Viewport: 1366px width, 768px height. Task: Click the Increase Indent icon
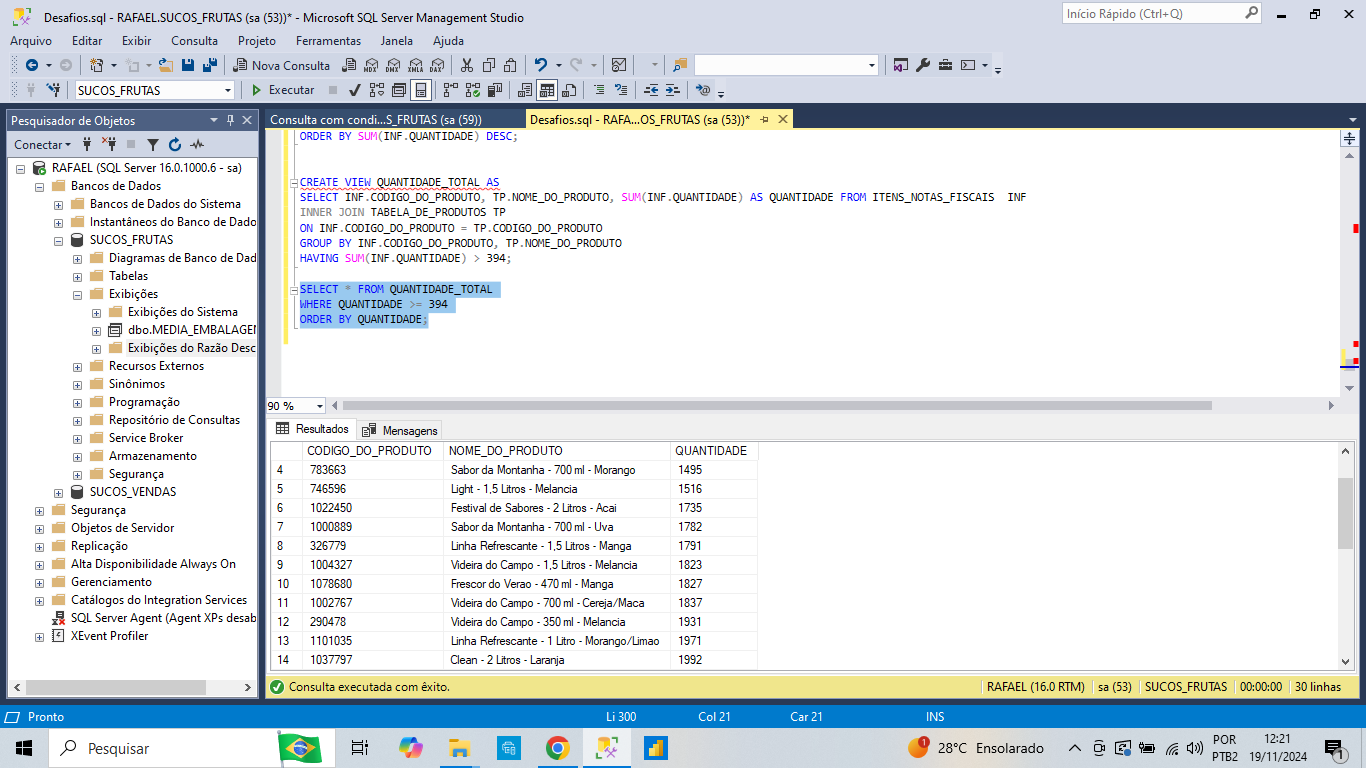coord(674,90)
